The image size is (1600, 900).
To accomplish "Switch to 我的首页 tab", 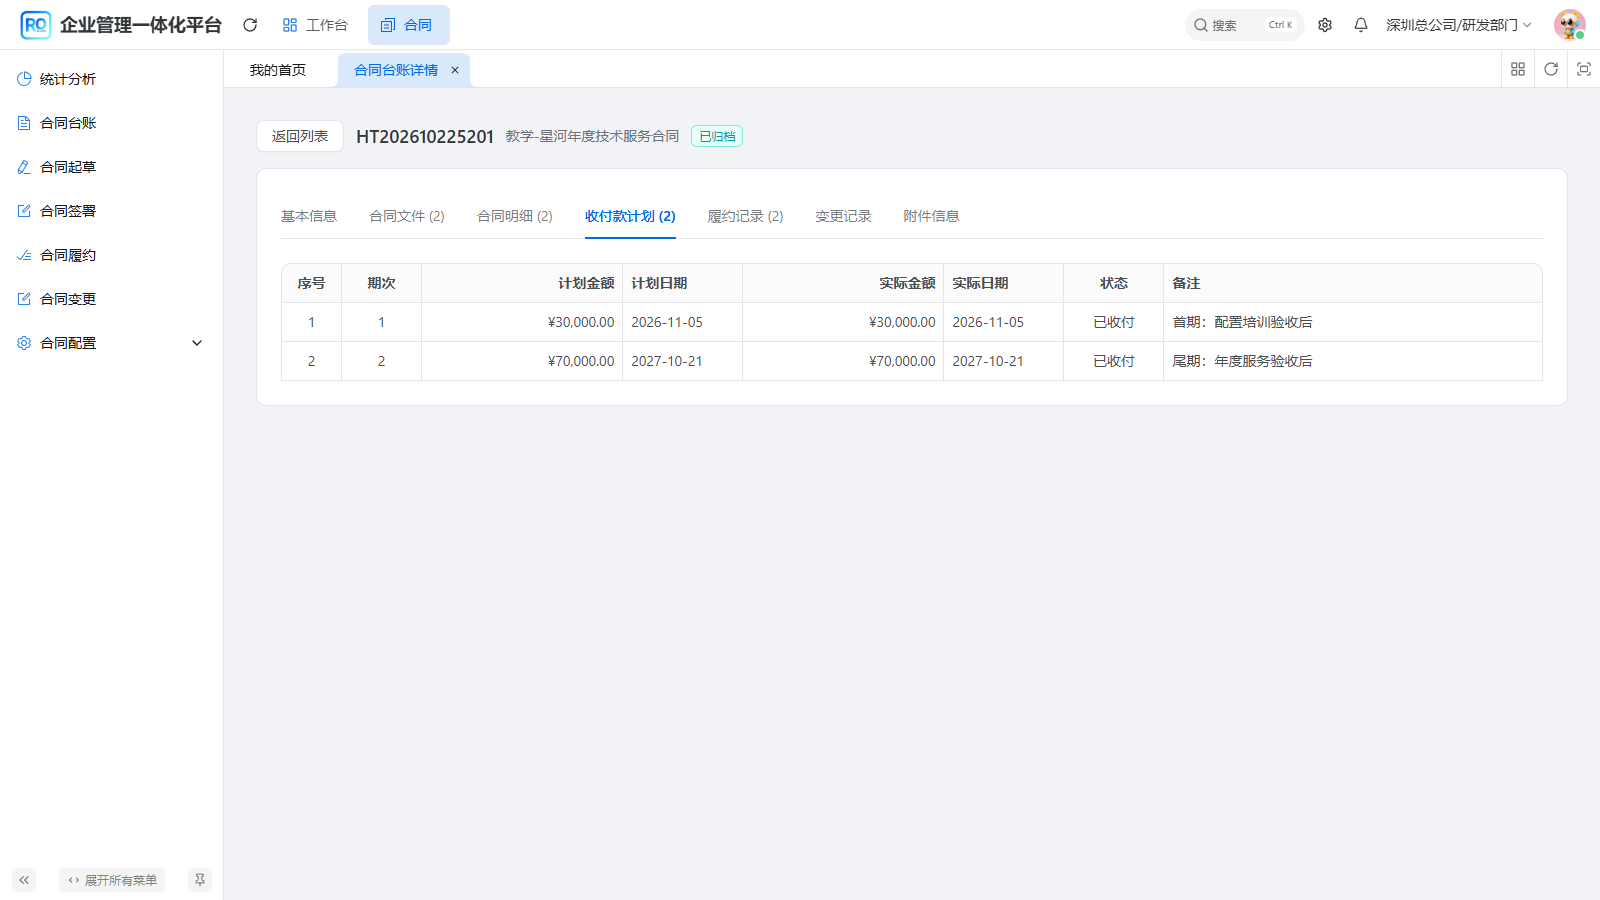I will [278, 70].
